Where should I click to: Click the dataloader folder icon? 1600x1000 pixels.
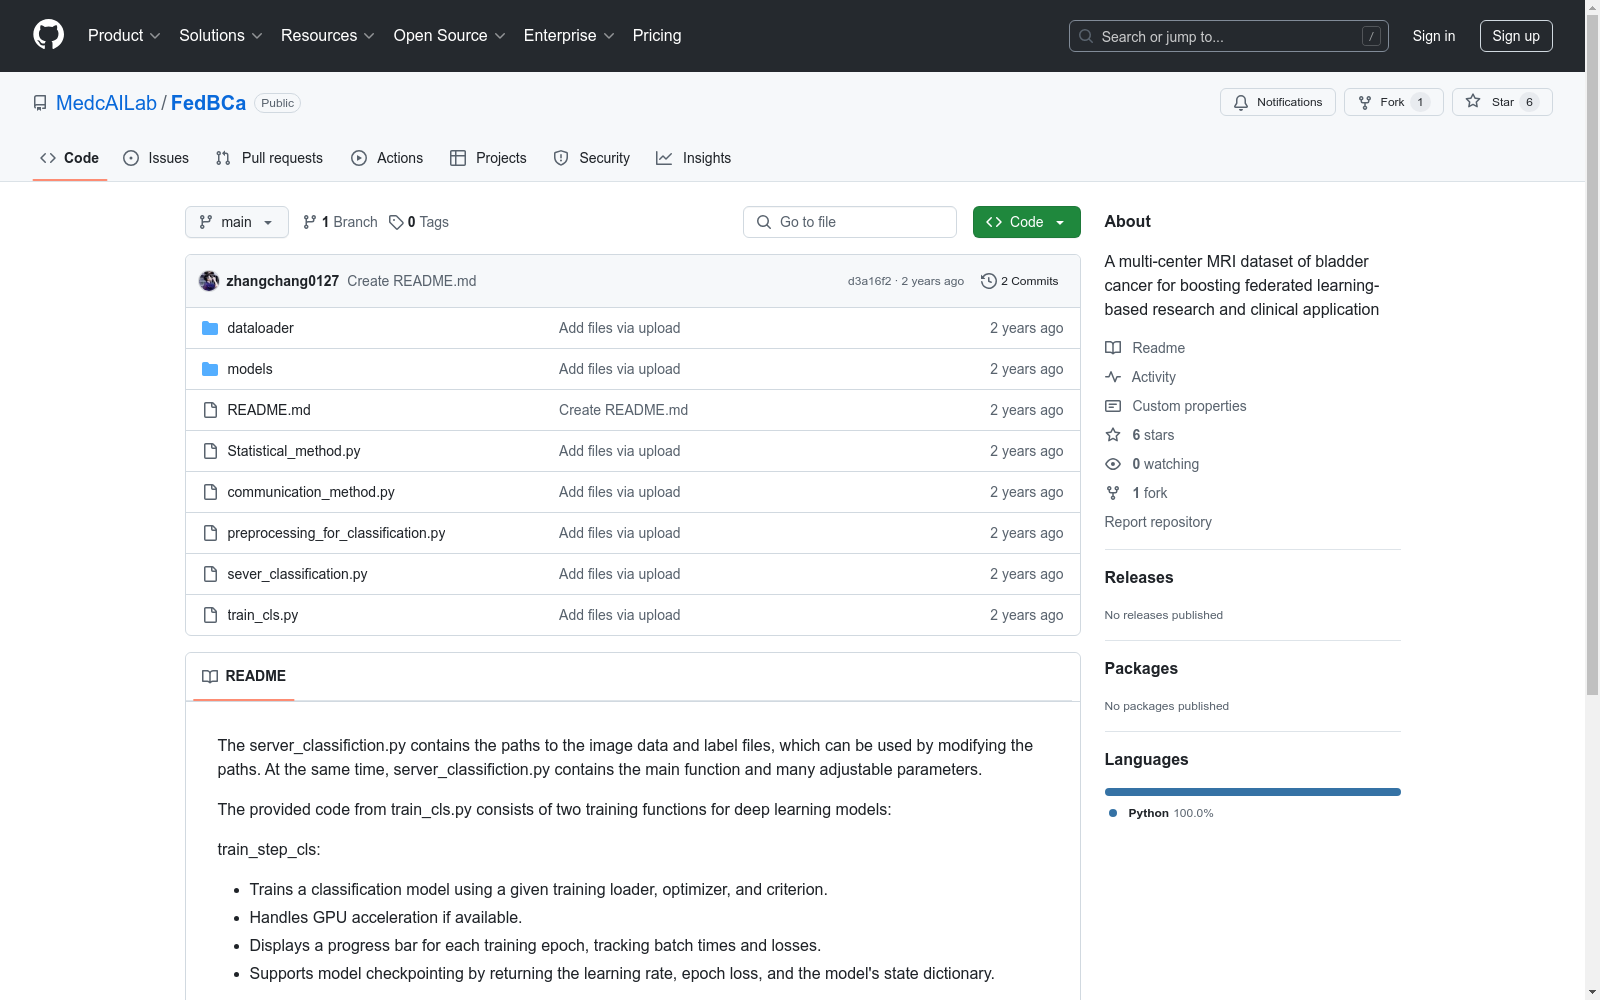pos(210,328)
